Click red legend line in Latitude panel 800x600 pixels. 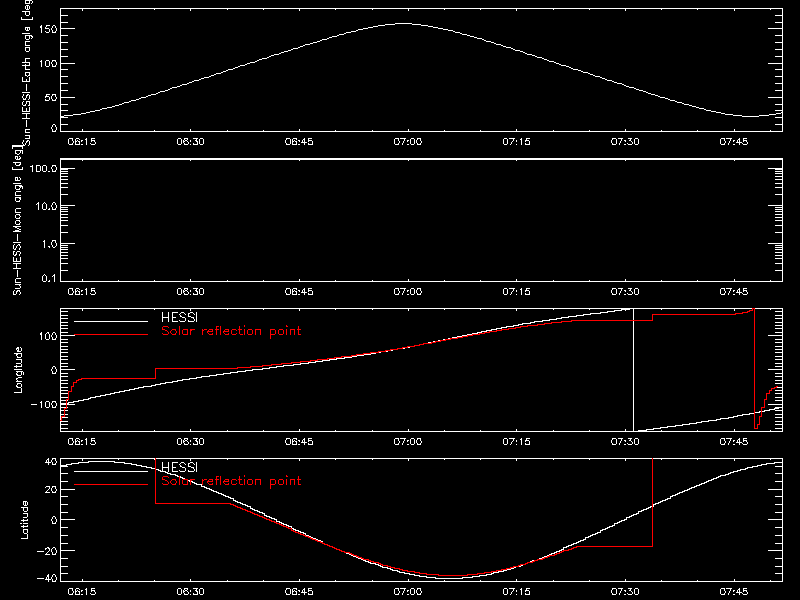coord(111,484)
